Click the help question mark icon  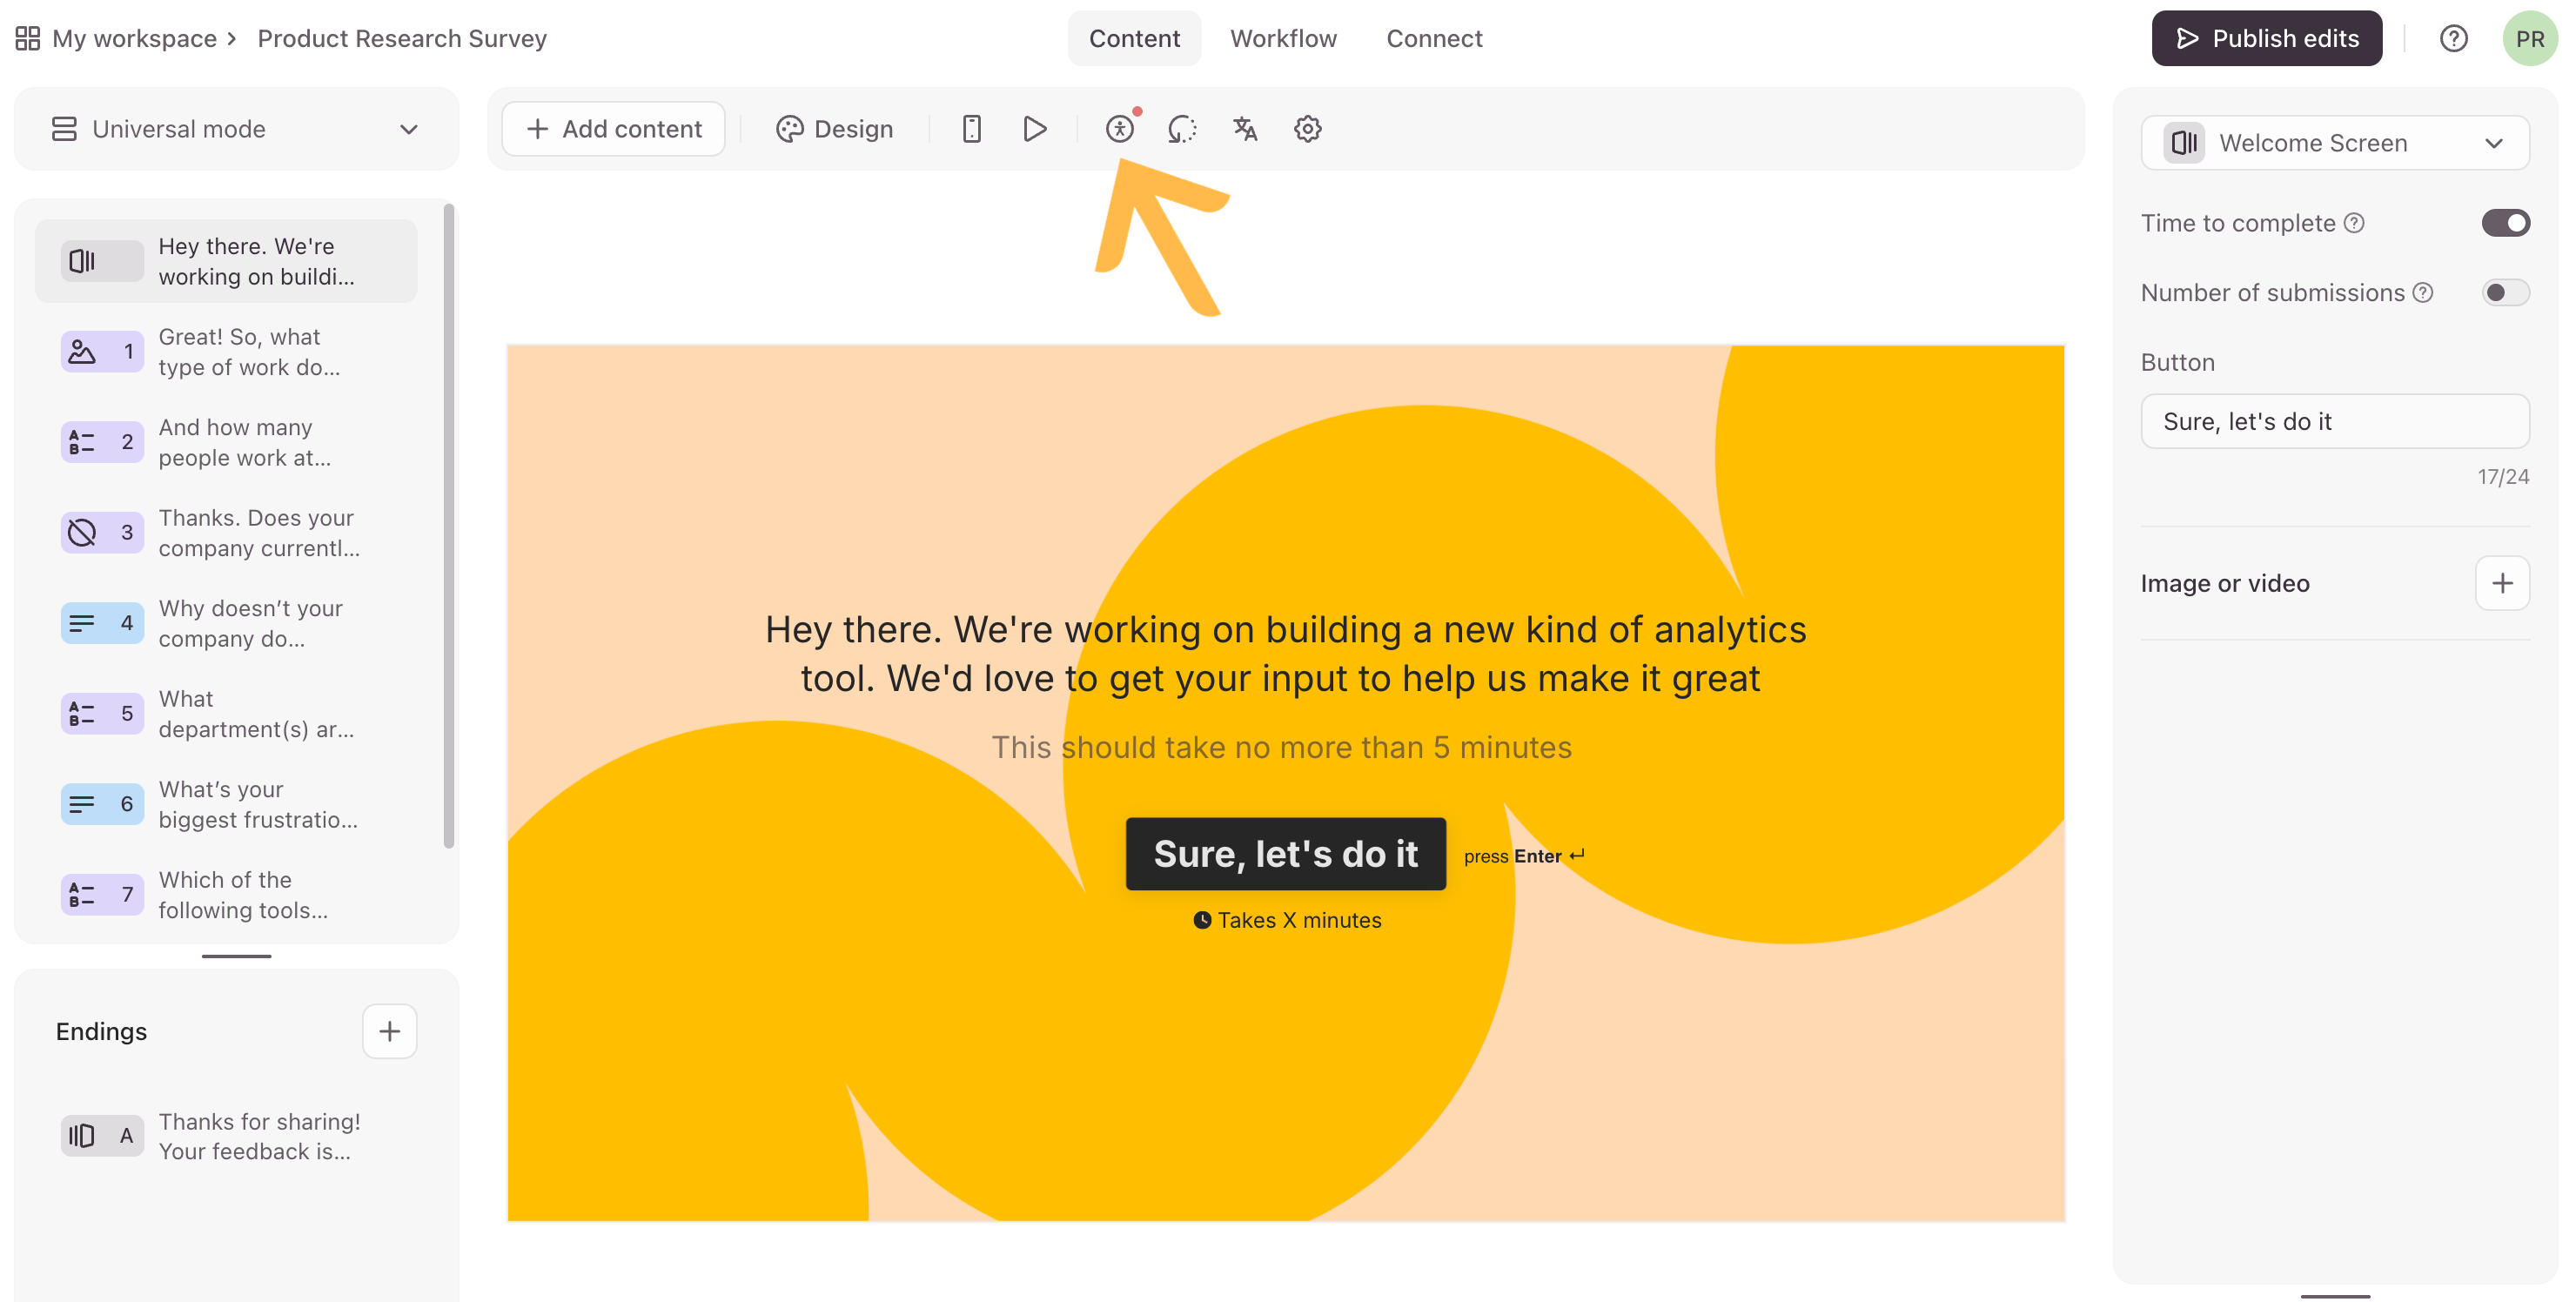tap(2453, 38)
